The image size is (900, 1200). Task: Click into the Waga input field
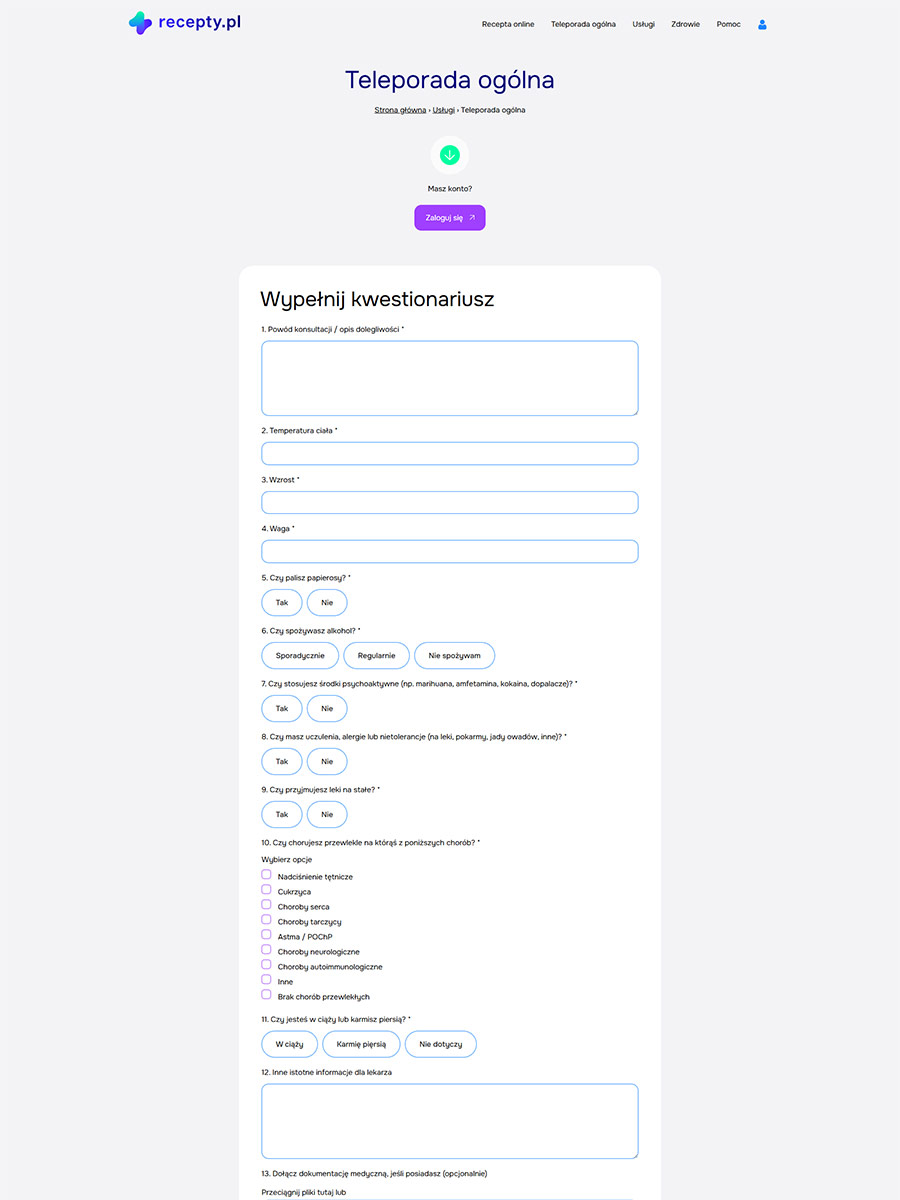[x=450, y=552]
